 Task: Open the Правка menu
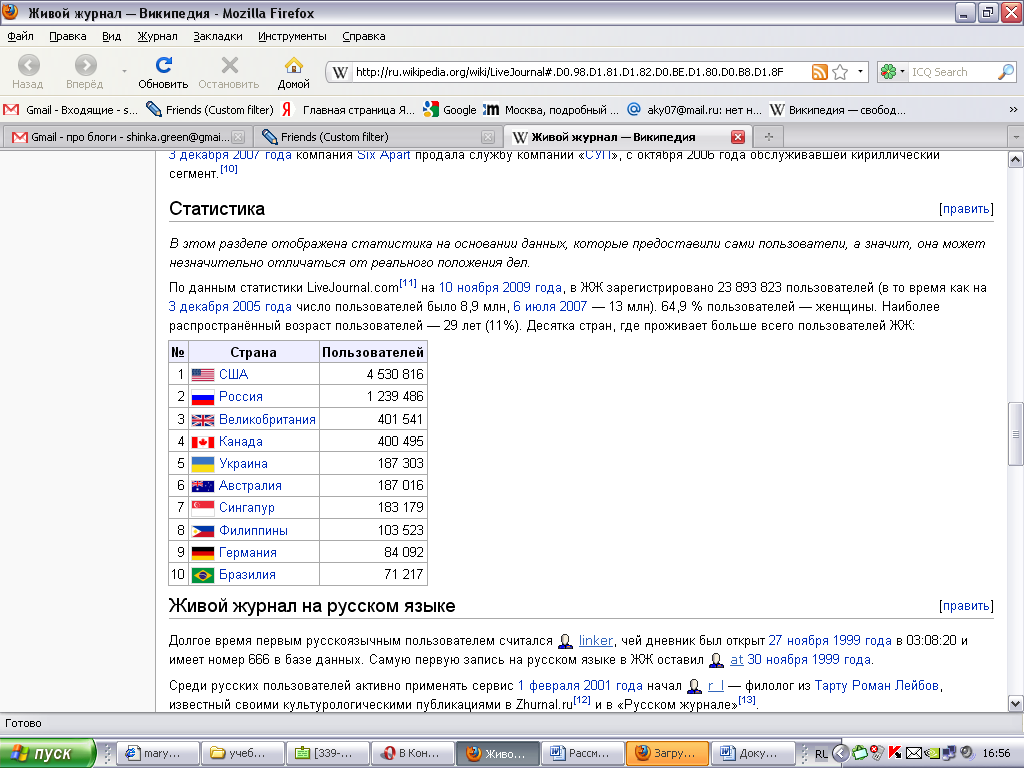[x=68, y=37]
